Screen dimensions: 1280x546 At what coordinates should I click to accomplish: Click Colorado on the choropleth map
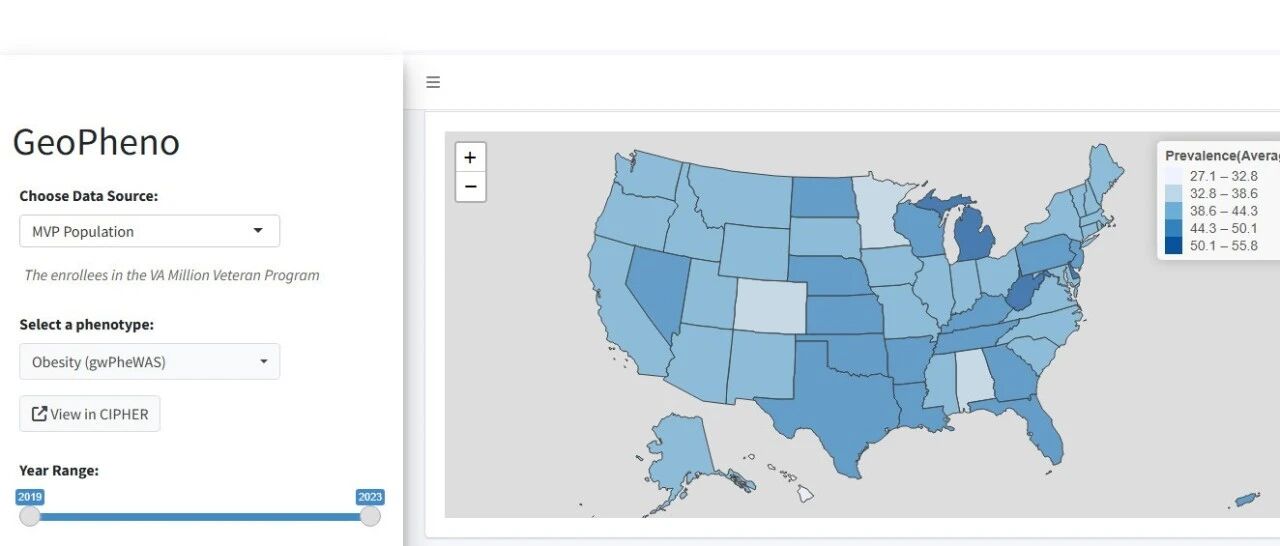(x=768, y=304)
